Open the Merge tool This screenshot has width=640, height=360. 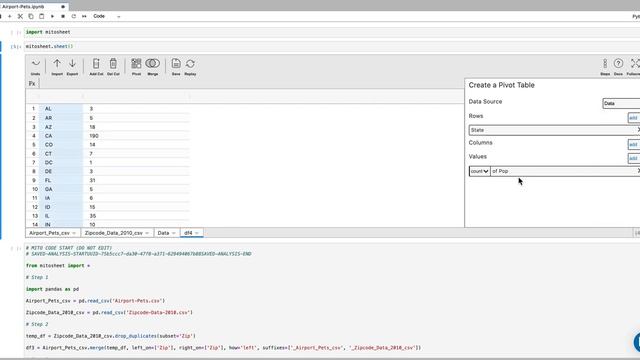[x=153, y=67]
